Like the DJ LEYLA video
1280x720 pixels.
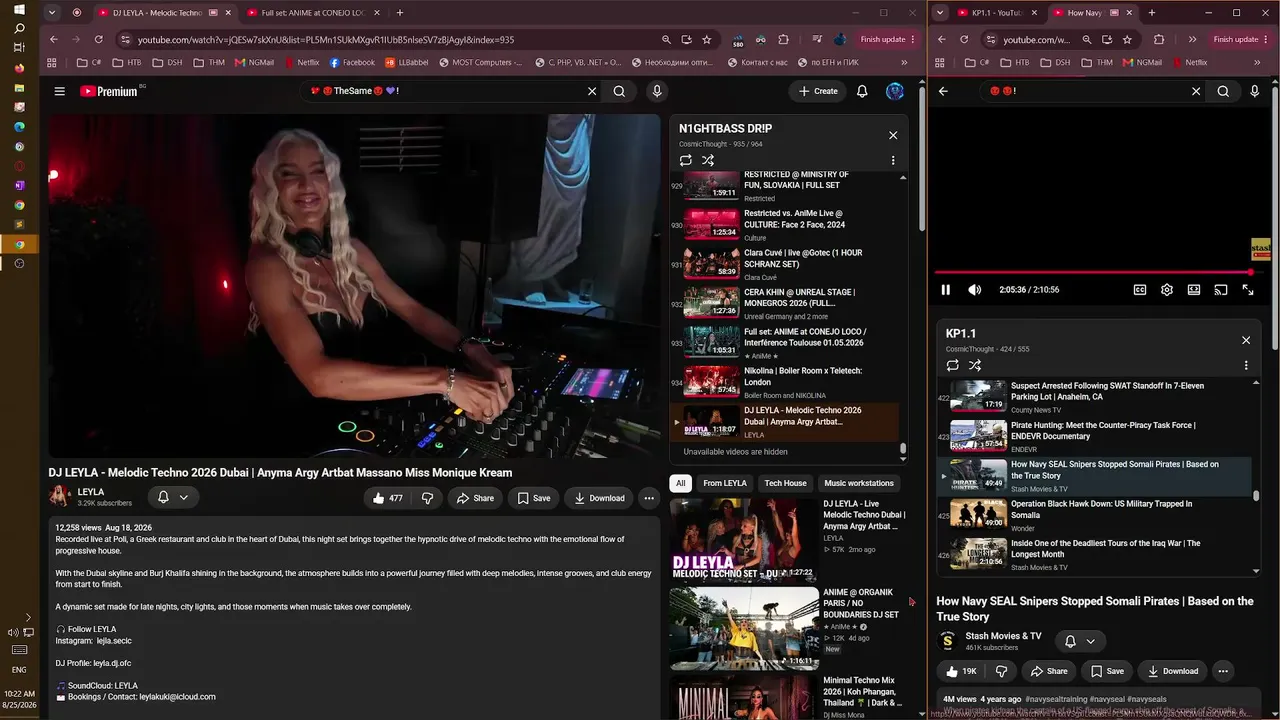[388, 498]
